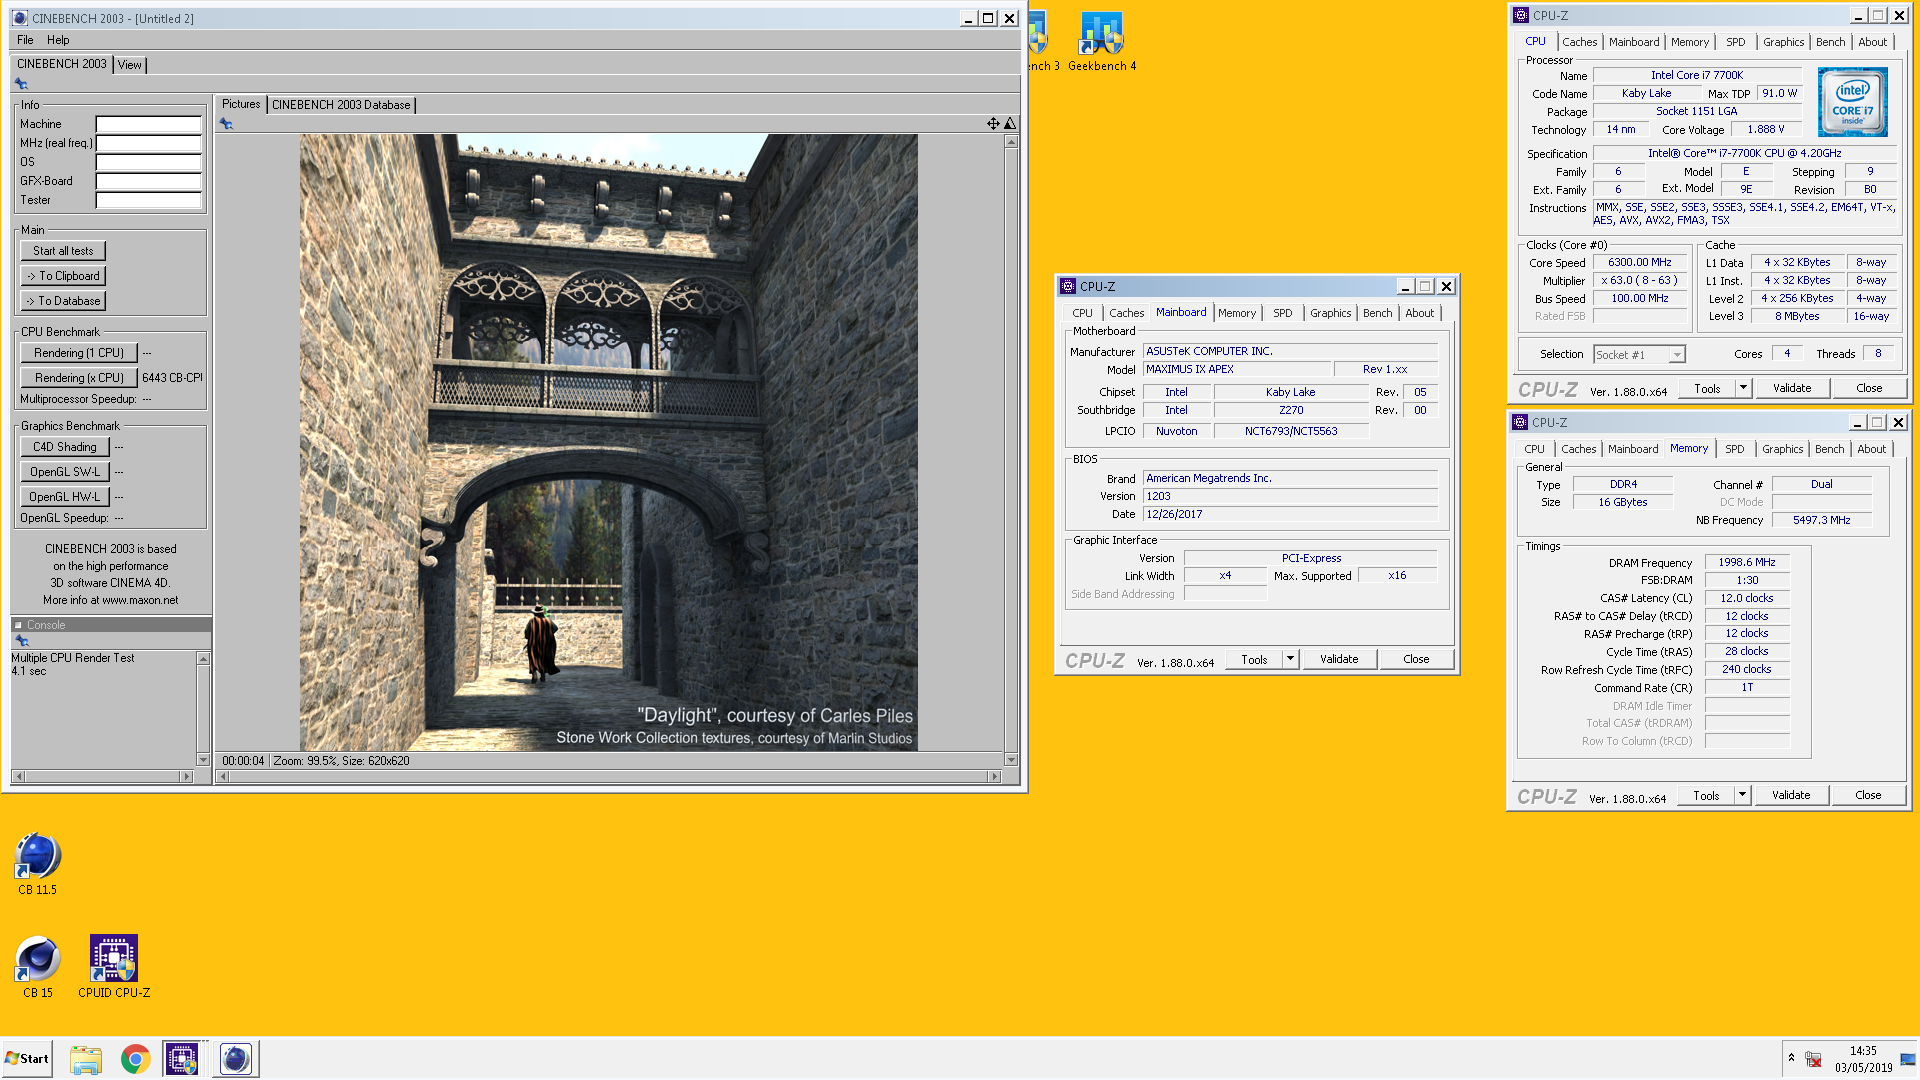
Task: Open the CINEBENCH 2003 Database tab
Action: [x=341, y=105]
